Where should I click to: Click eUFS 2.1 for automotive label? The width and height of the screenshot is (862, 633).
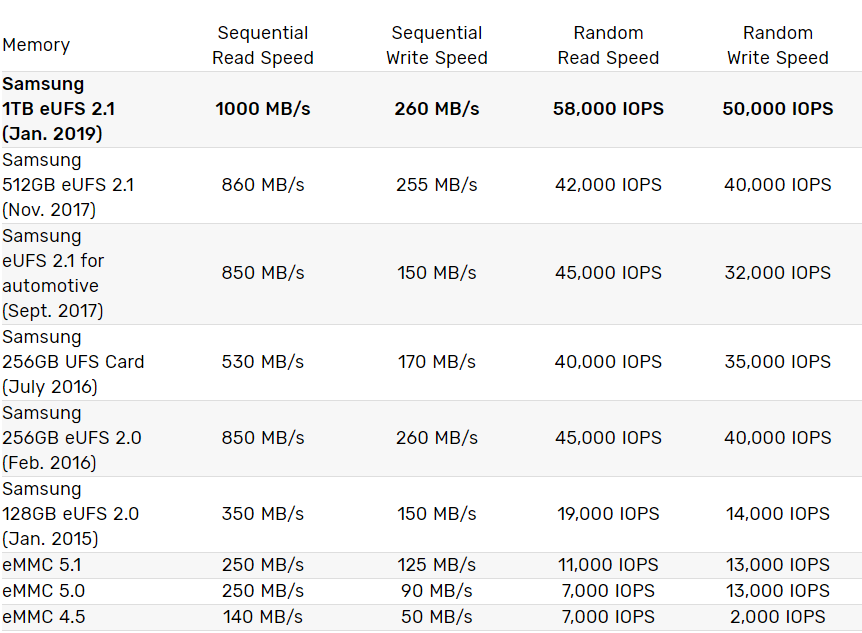[x=53, y=273]
